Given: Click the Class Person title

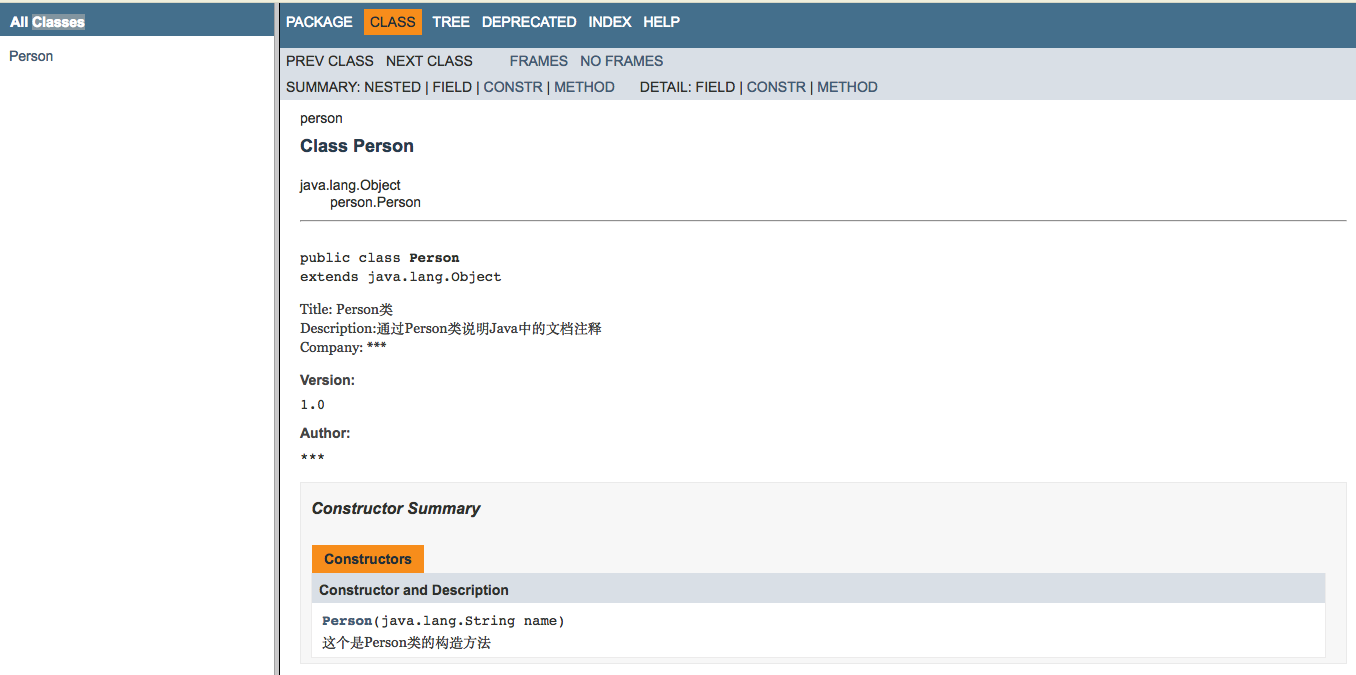Looking at the screenshot, I should point(357,146).
